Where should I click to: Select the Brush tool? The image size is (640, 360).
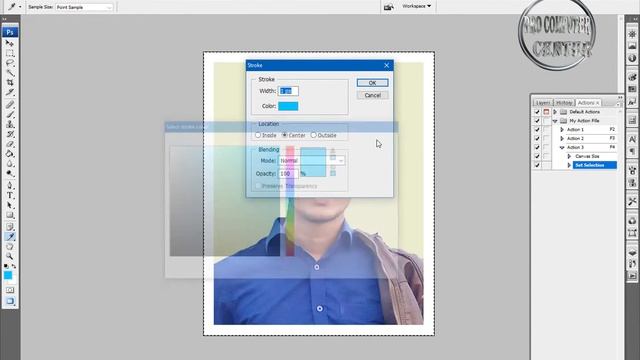click(x=10, y=114)
